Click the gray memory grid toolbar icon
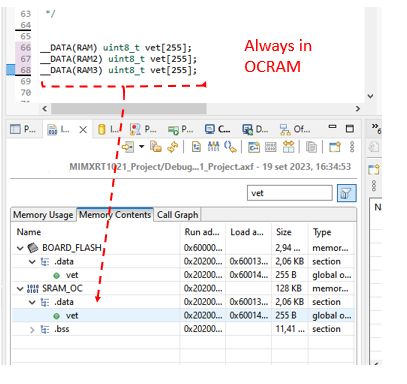Viewport: 407px width, 384px height. (271, 147)
